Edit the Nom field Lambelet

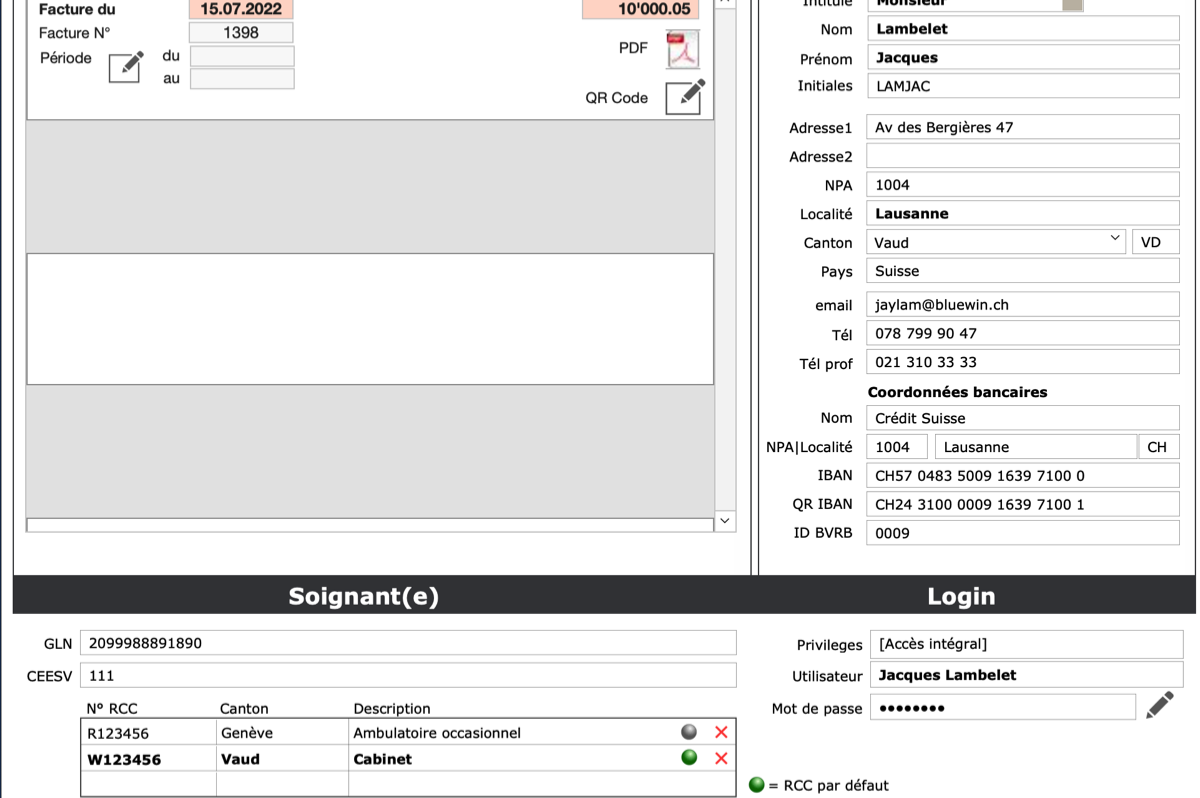coord(1023,29)
